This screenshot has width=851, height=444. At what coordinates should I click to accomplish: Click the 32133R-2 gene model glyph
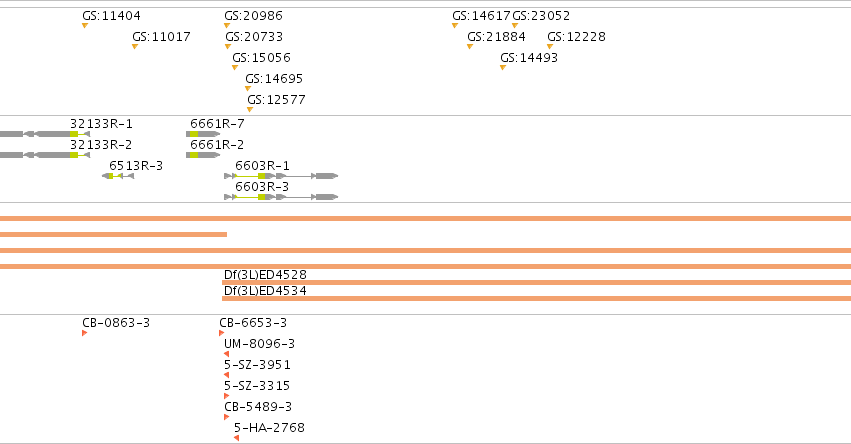pyautogui.click(x=45, y=155)
